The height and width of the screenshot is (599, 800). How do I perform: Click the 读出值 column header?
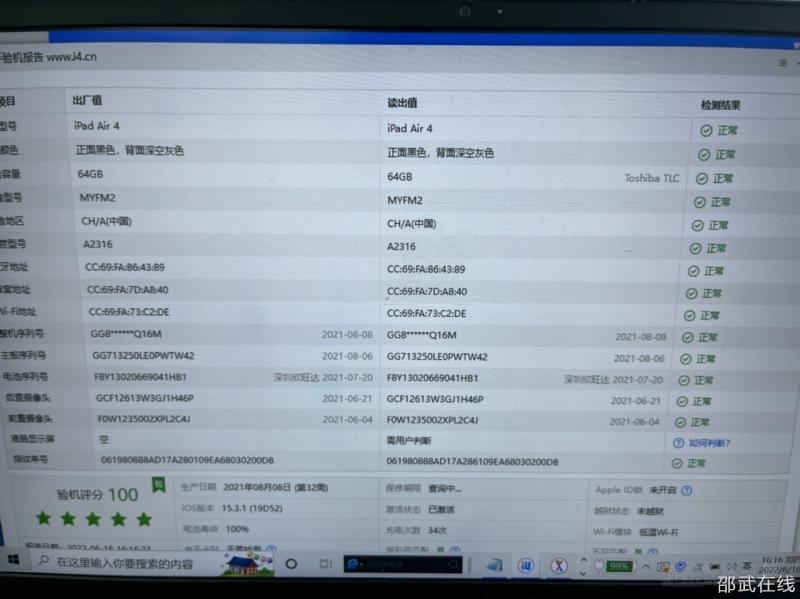[x=402, y=103]
